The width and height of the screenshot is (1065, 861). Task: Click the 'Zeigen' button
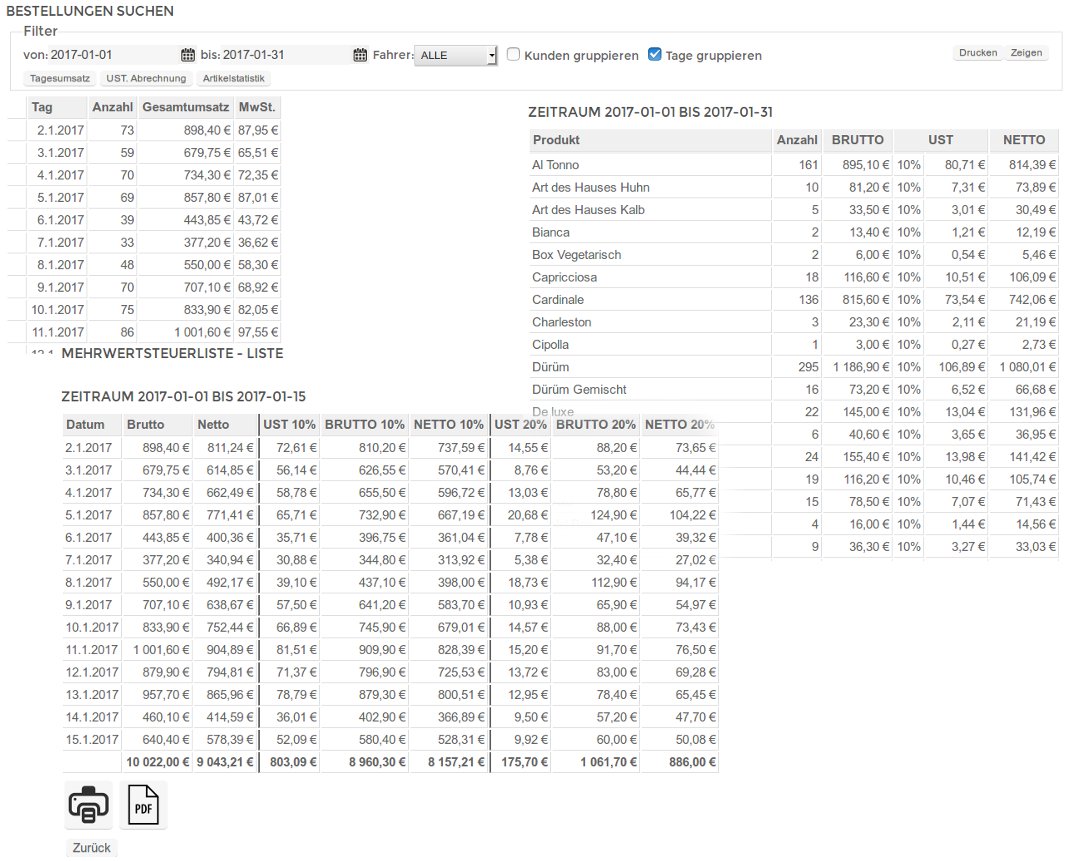click(1027, 52)
